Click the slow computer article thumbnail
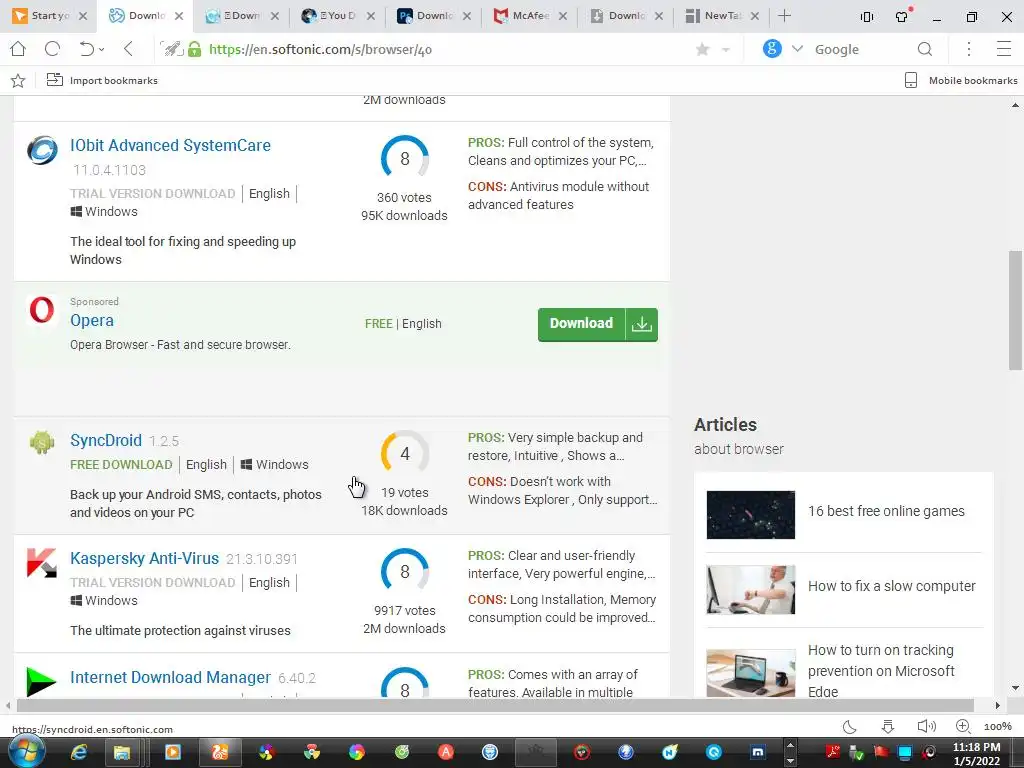Image resolution: width=1024 pixels, height=768 pixels. (750, 590)
